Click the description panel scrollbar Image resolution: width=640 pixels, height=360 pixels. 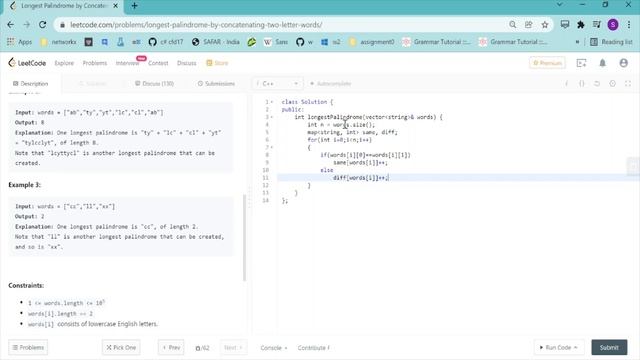pos(244,238)
